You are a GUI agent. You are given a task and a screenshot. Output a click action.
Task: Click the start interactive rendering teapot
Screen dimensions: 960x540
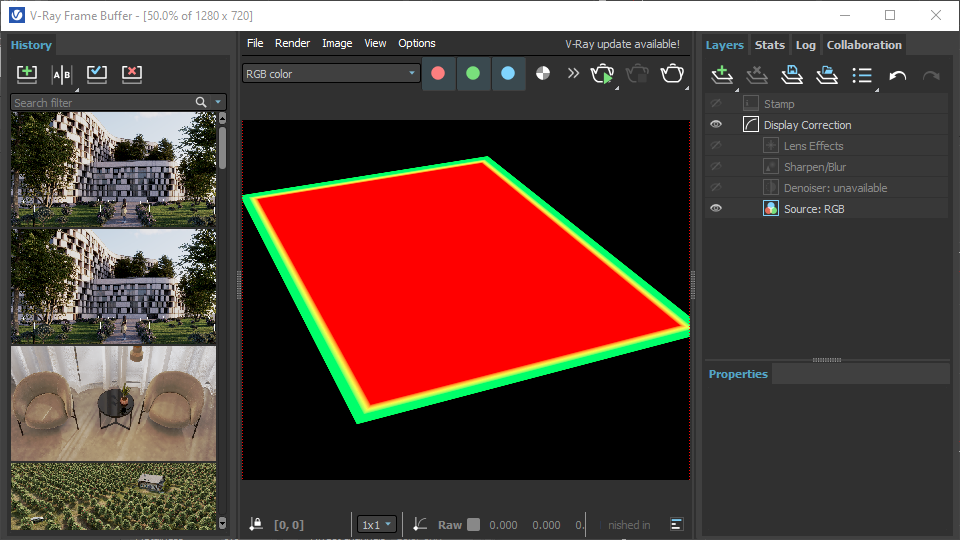pyautogui.click(x=602, y=74)
